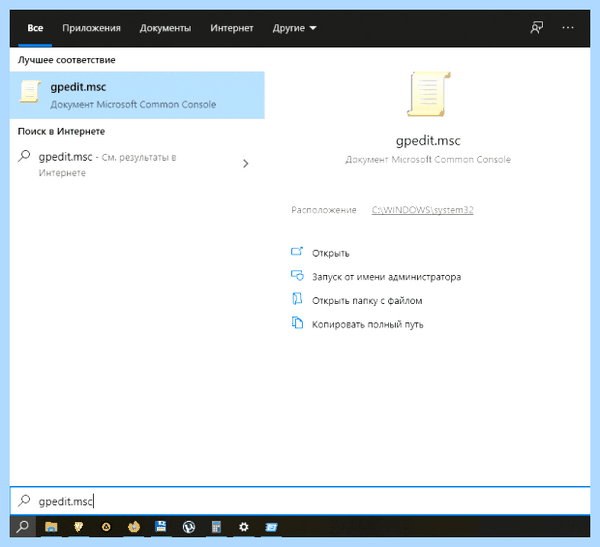Open File Explorer from the taskbar
This screenshot has height=547, width=600.
[x=51, y=527]
